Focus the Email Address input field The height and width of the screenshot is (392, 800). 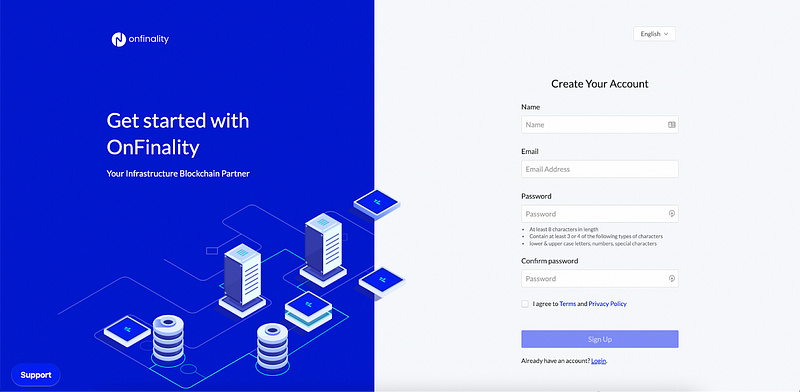(x=599, y=169)
